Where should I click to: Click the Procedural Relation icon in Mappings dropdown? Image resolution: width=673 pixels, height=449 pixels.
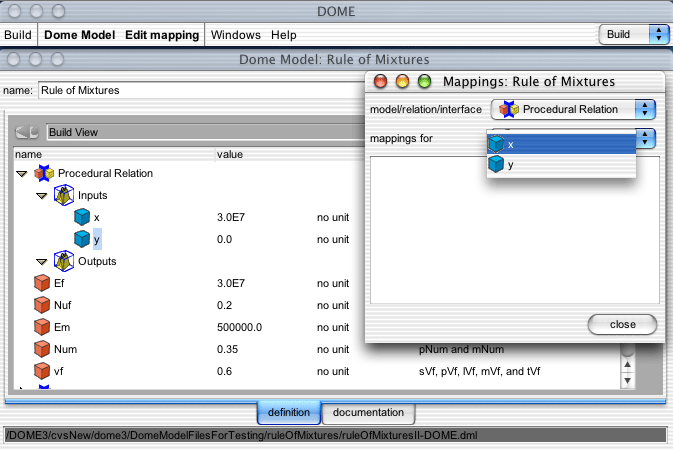point(509,109)
